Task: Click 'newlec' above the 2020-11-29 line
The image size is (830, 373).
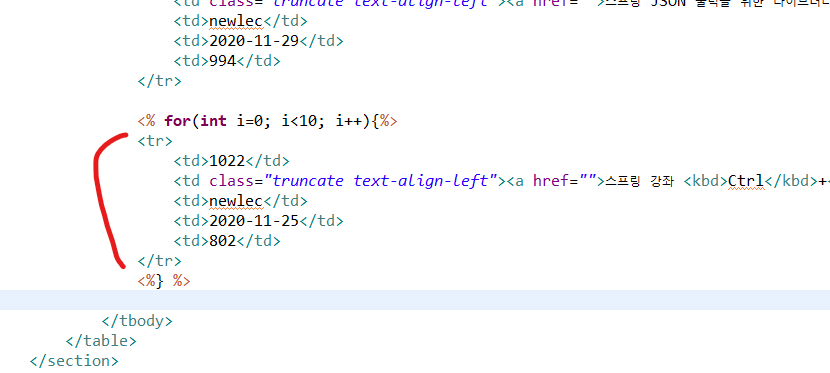Action: point(236,21)
